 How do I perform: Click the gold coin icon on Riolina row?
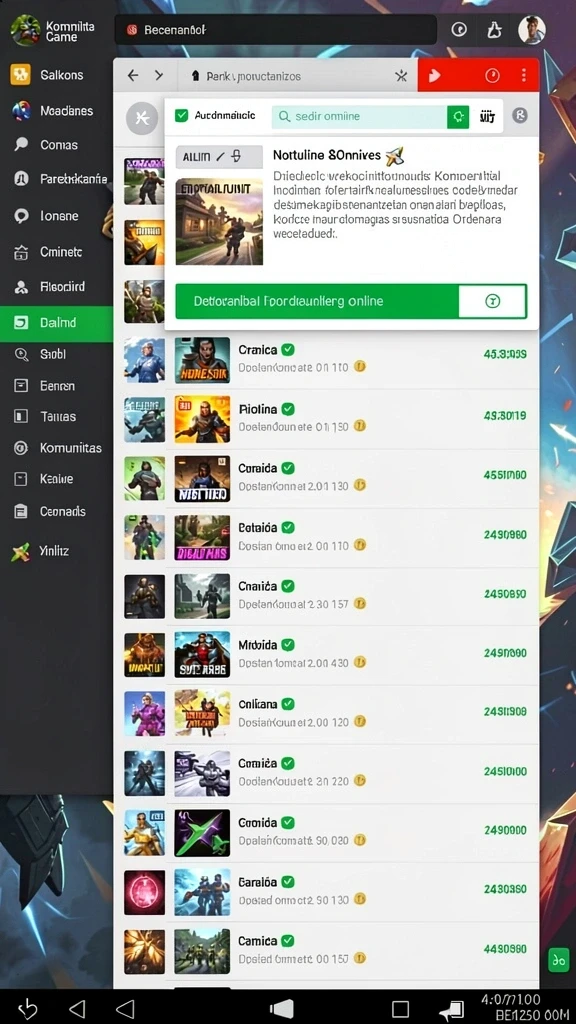click(x=359, y=426)
